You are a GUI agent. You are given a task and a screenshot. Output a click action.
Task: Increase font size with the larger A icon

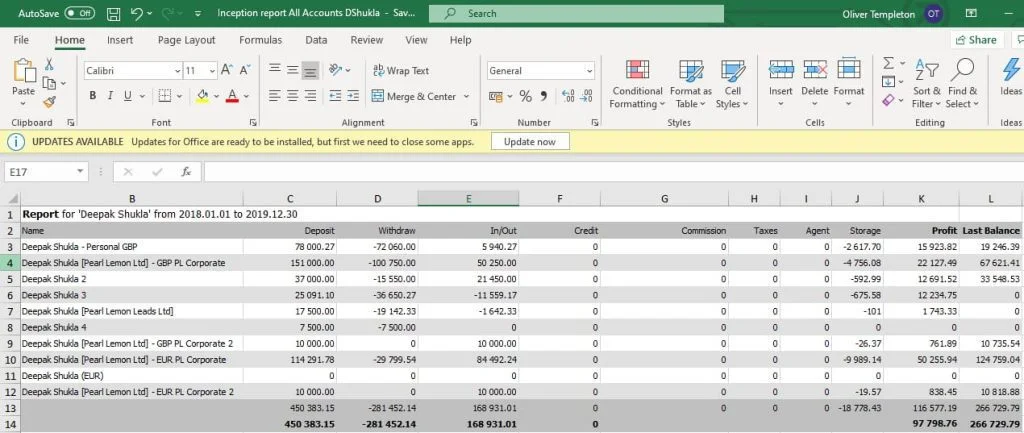click(227, 70)
